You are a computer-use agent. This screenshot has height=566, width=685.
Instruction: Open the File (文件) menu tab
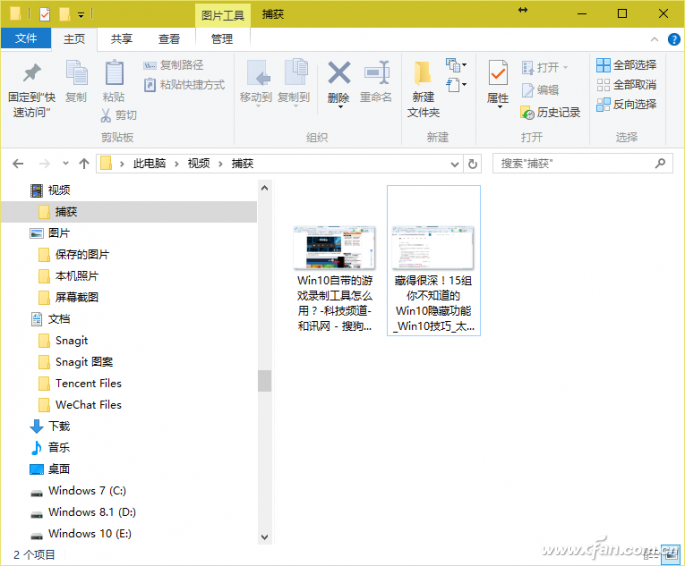click(x=26, y=39)
